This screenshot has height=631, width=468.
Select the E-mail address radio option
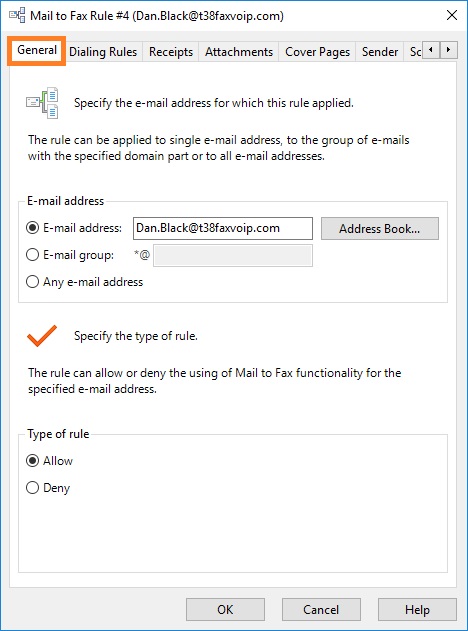tap(74, 228)
